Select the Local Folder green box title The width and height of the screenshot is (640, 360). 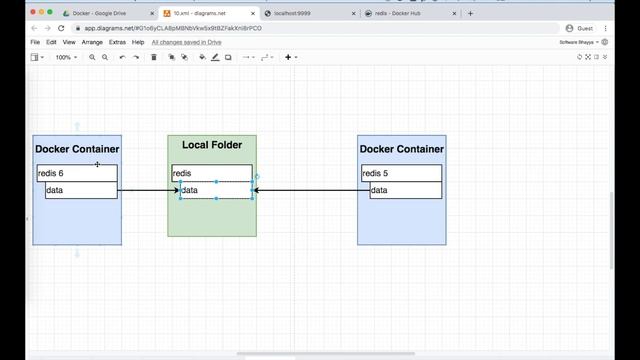point(212,145)
